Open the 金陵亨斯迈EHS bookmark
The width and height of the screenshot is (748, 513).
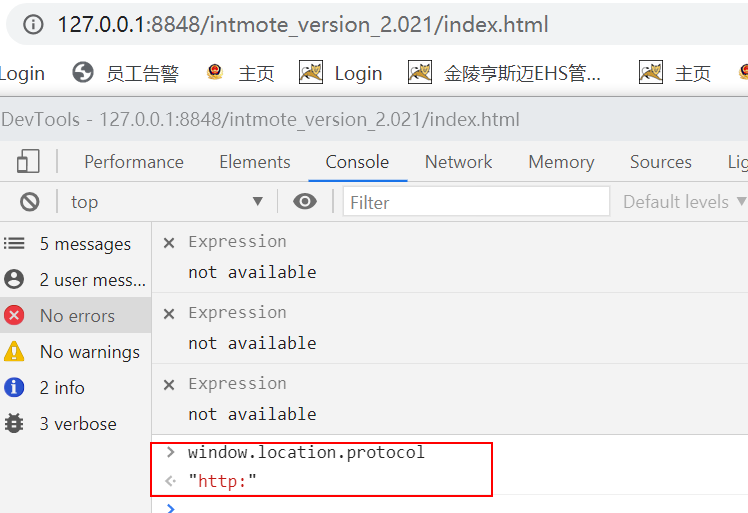[x=505, y=73]
